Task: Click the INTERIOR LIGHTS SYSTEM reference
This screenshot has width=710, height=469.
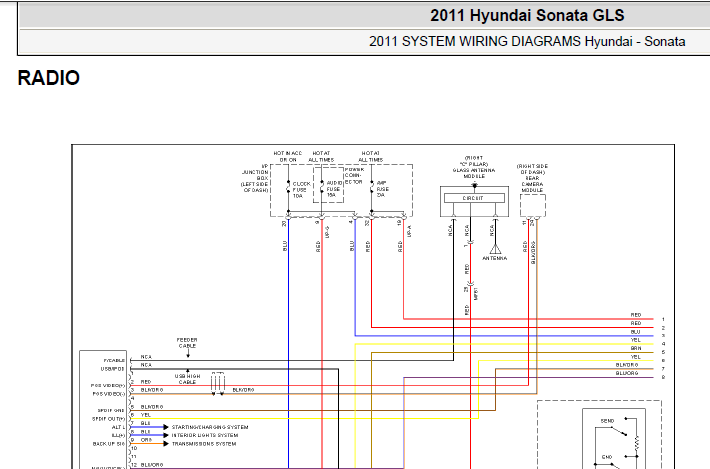Action: pos(205,435)
